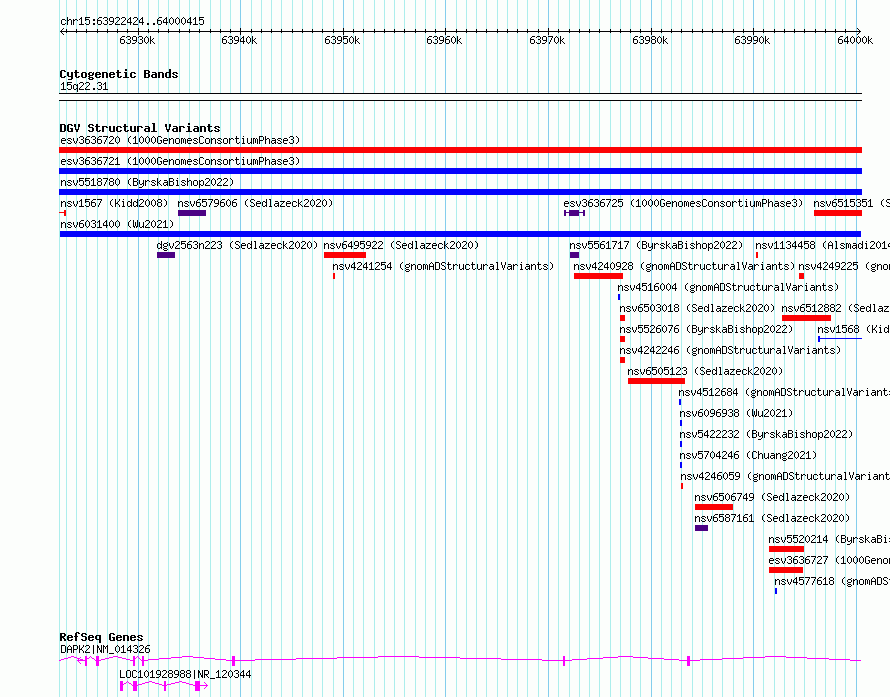
Task: Select the nsv4240928 red variant bar
Action: point(598,276)
